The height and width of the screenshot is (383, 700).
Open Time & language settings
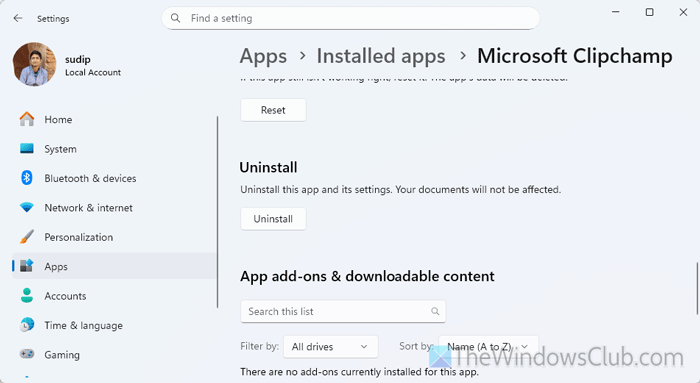pyautogui.click(x=115, y=325)
